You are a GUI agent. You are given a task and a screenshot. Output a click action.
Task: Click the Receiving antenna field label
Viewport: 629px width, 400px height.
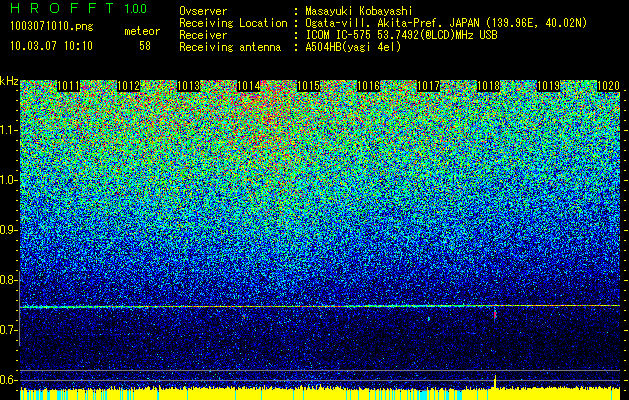[x=230, y=47]
